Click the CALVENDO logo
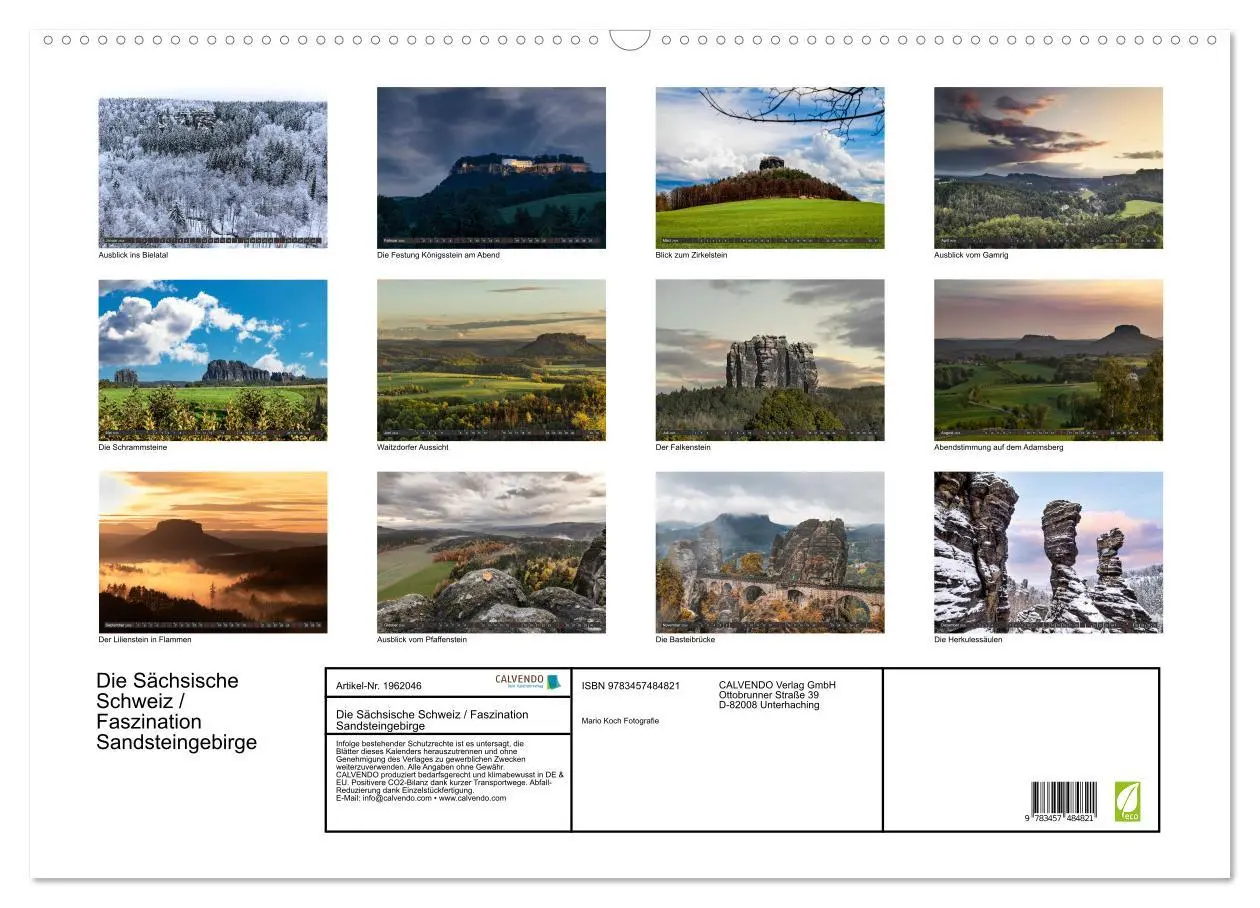1260x908 pixels. pos(528,681)
